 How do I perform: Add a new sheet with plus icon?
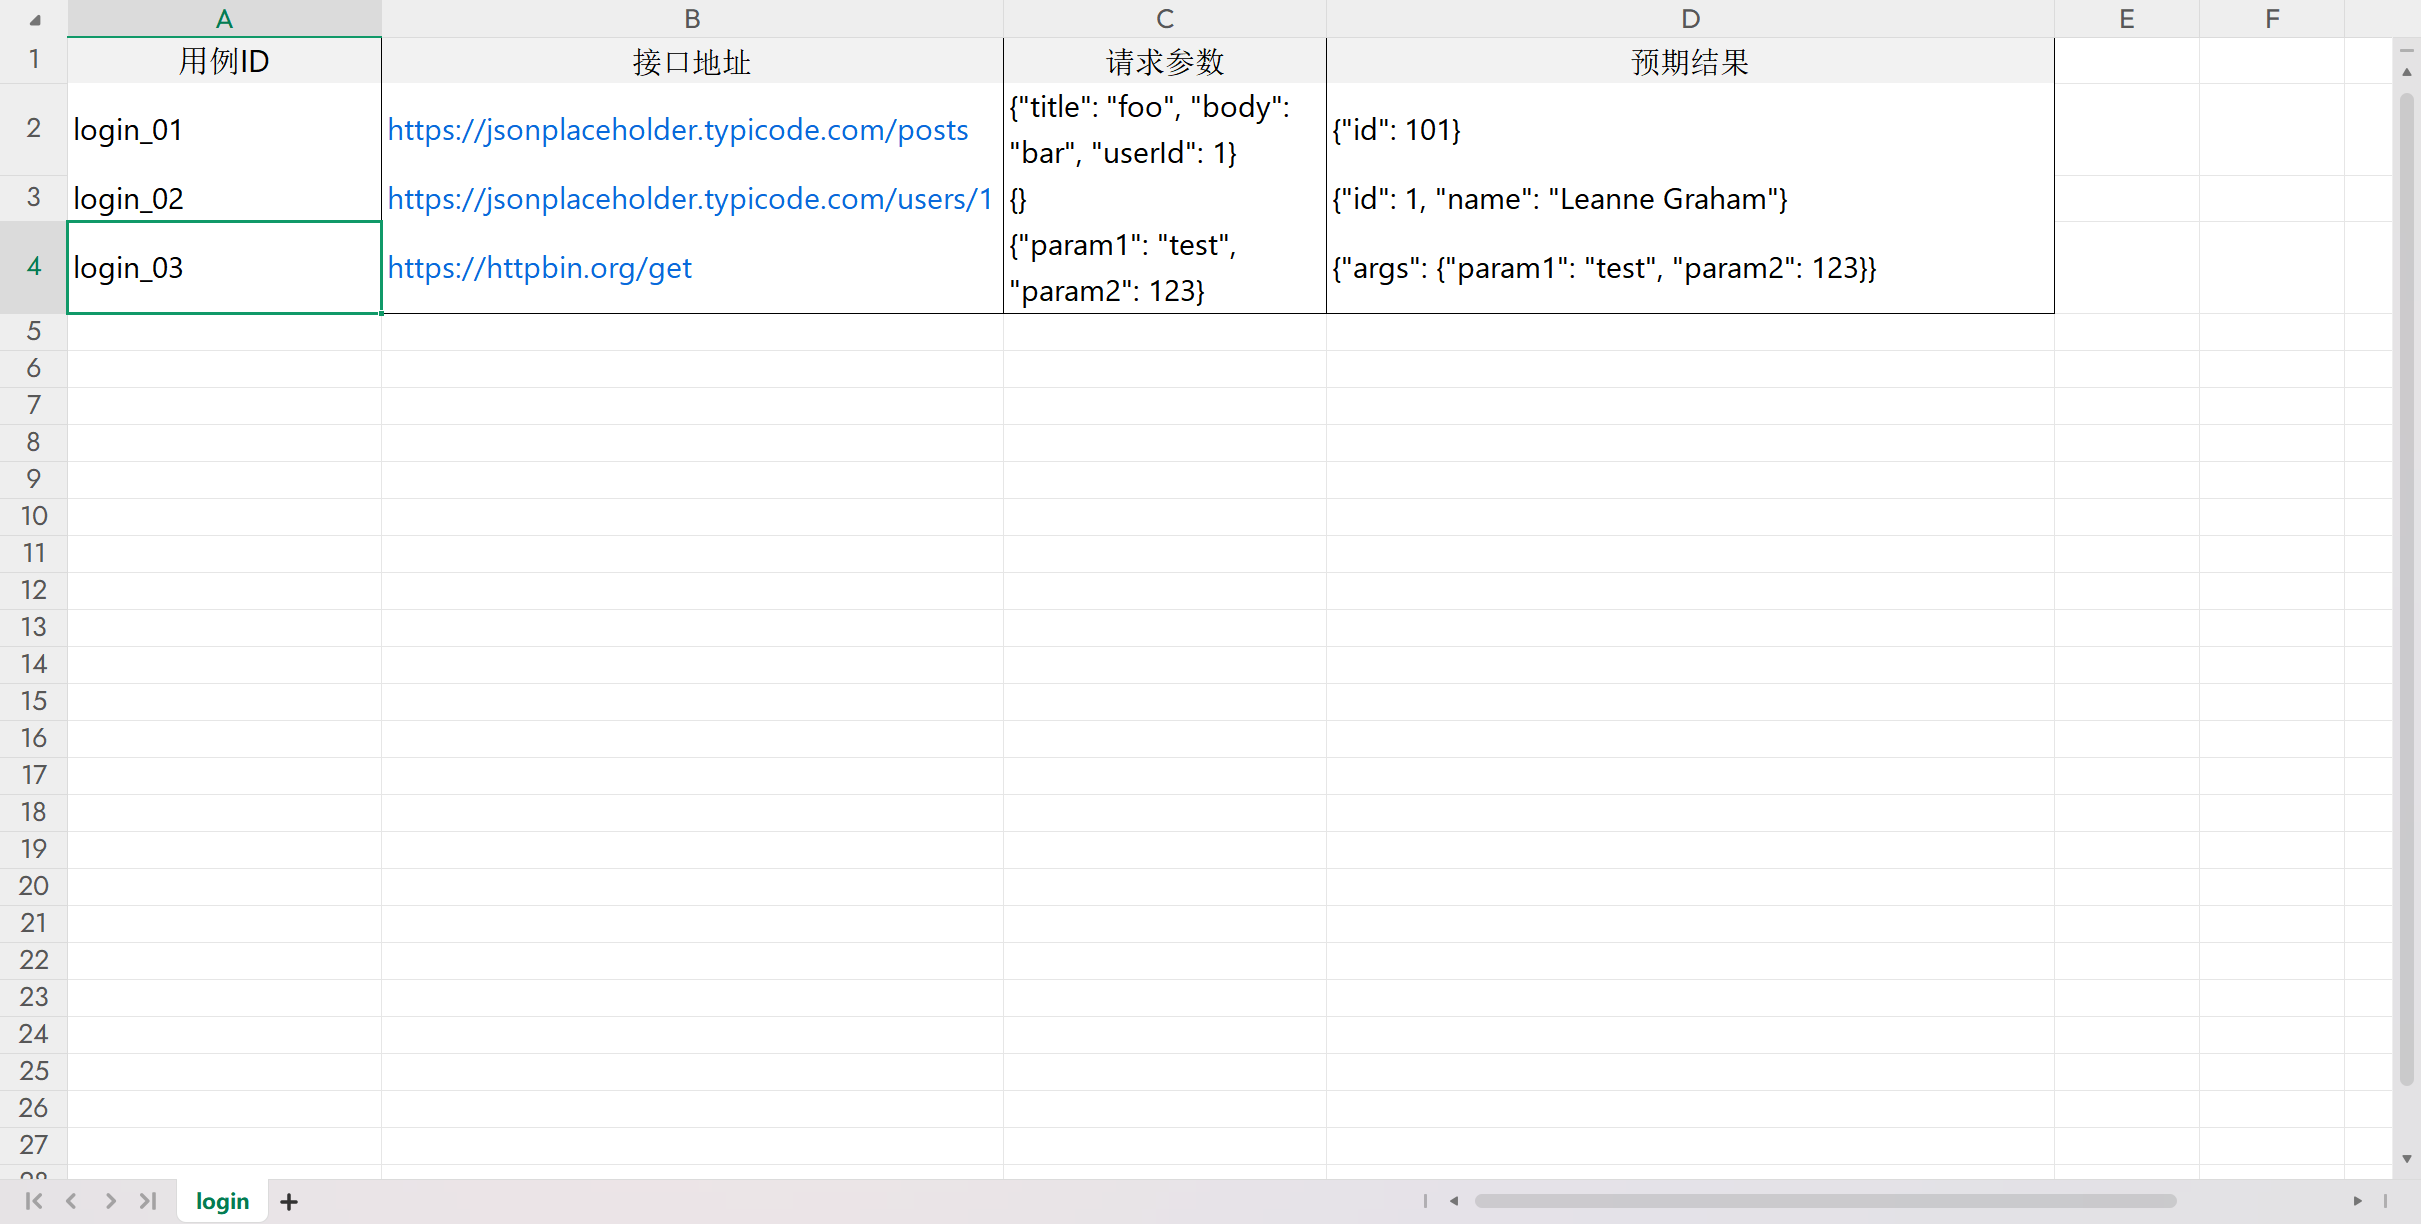(289, 1202)
